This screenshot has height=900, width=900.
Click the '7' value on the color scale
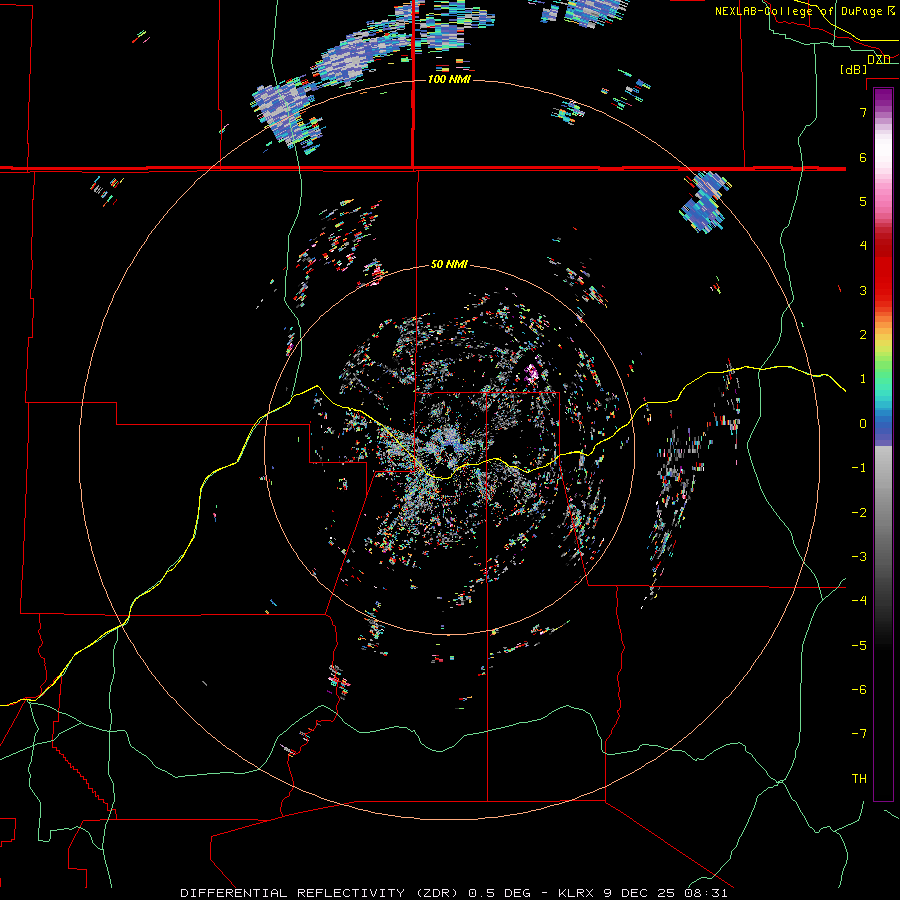862,112
